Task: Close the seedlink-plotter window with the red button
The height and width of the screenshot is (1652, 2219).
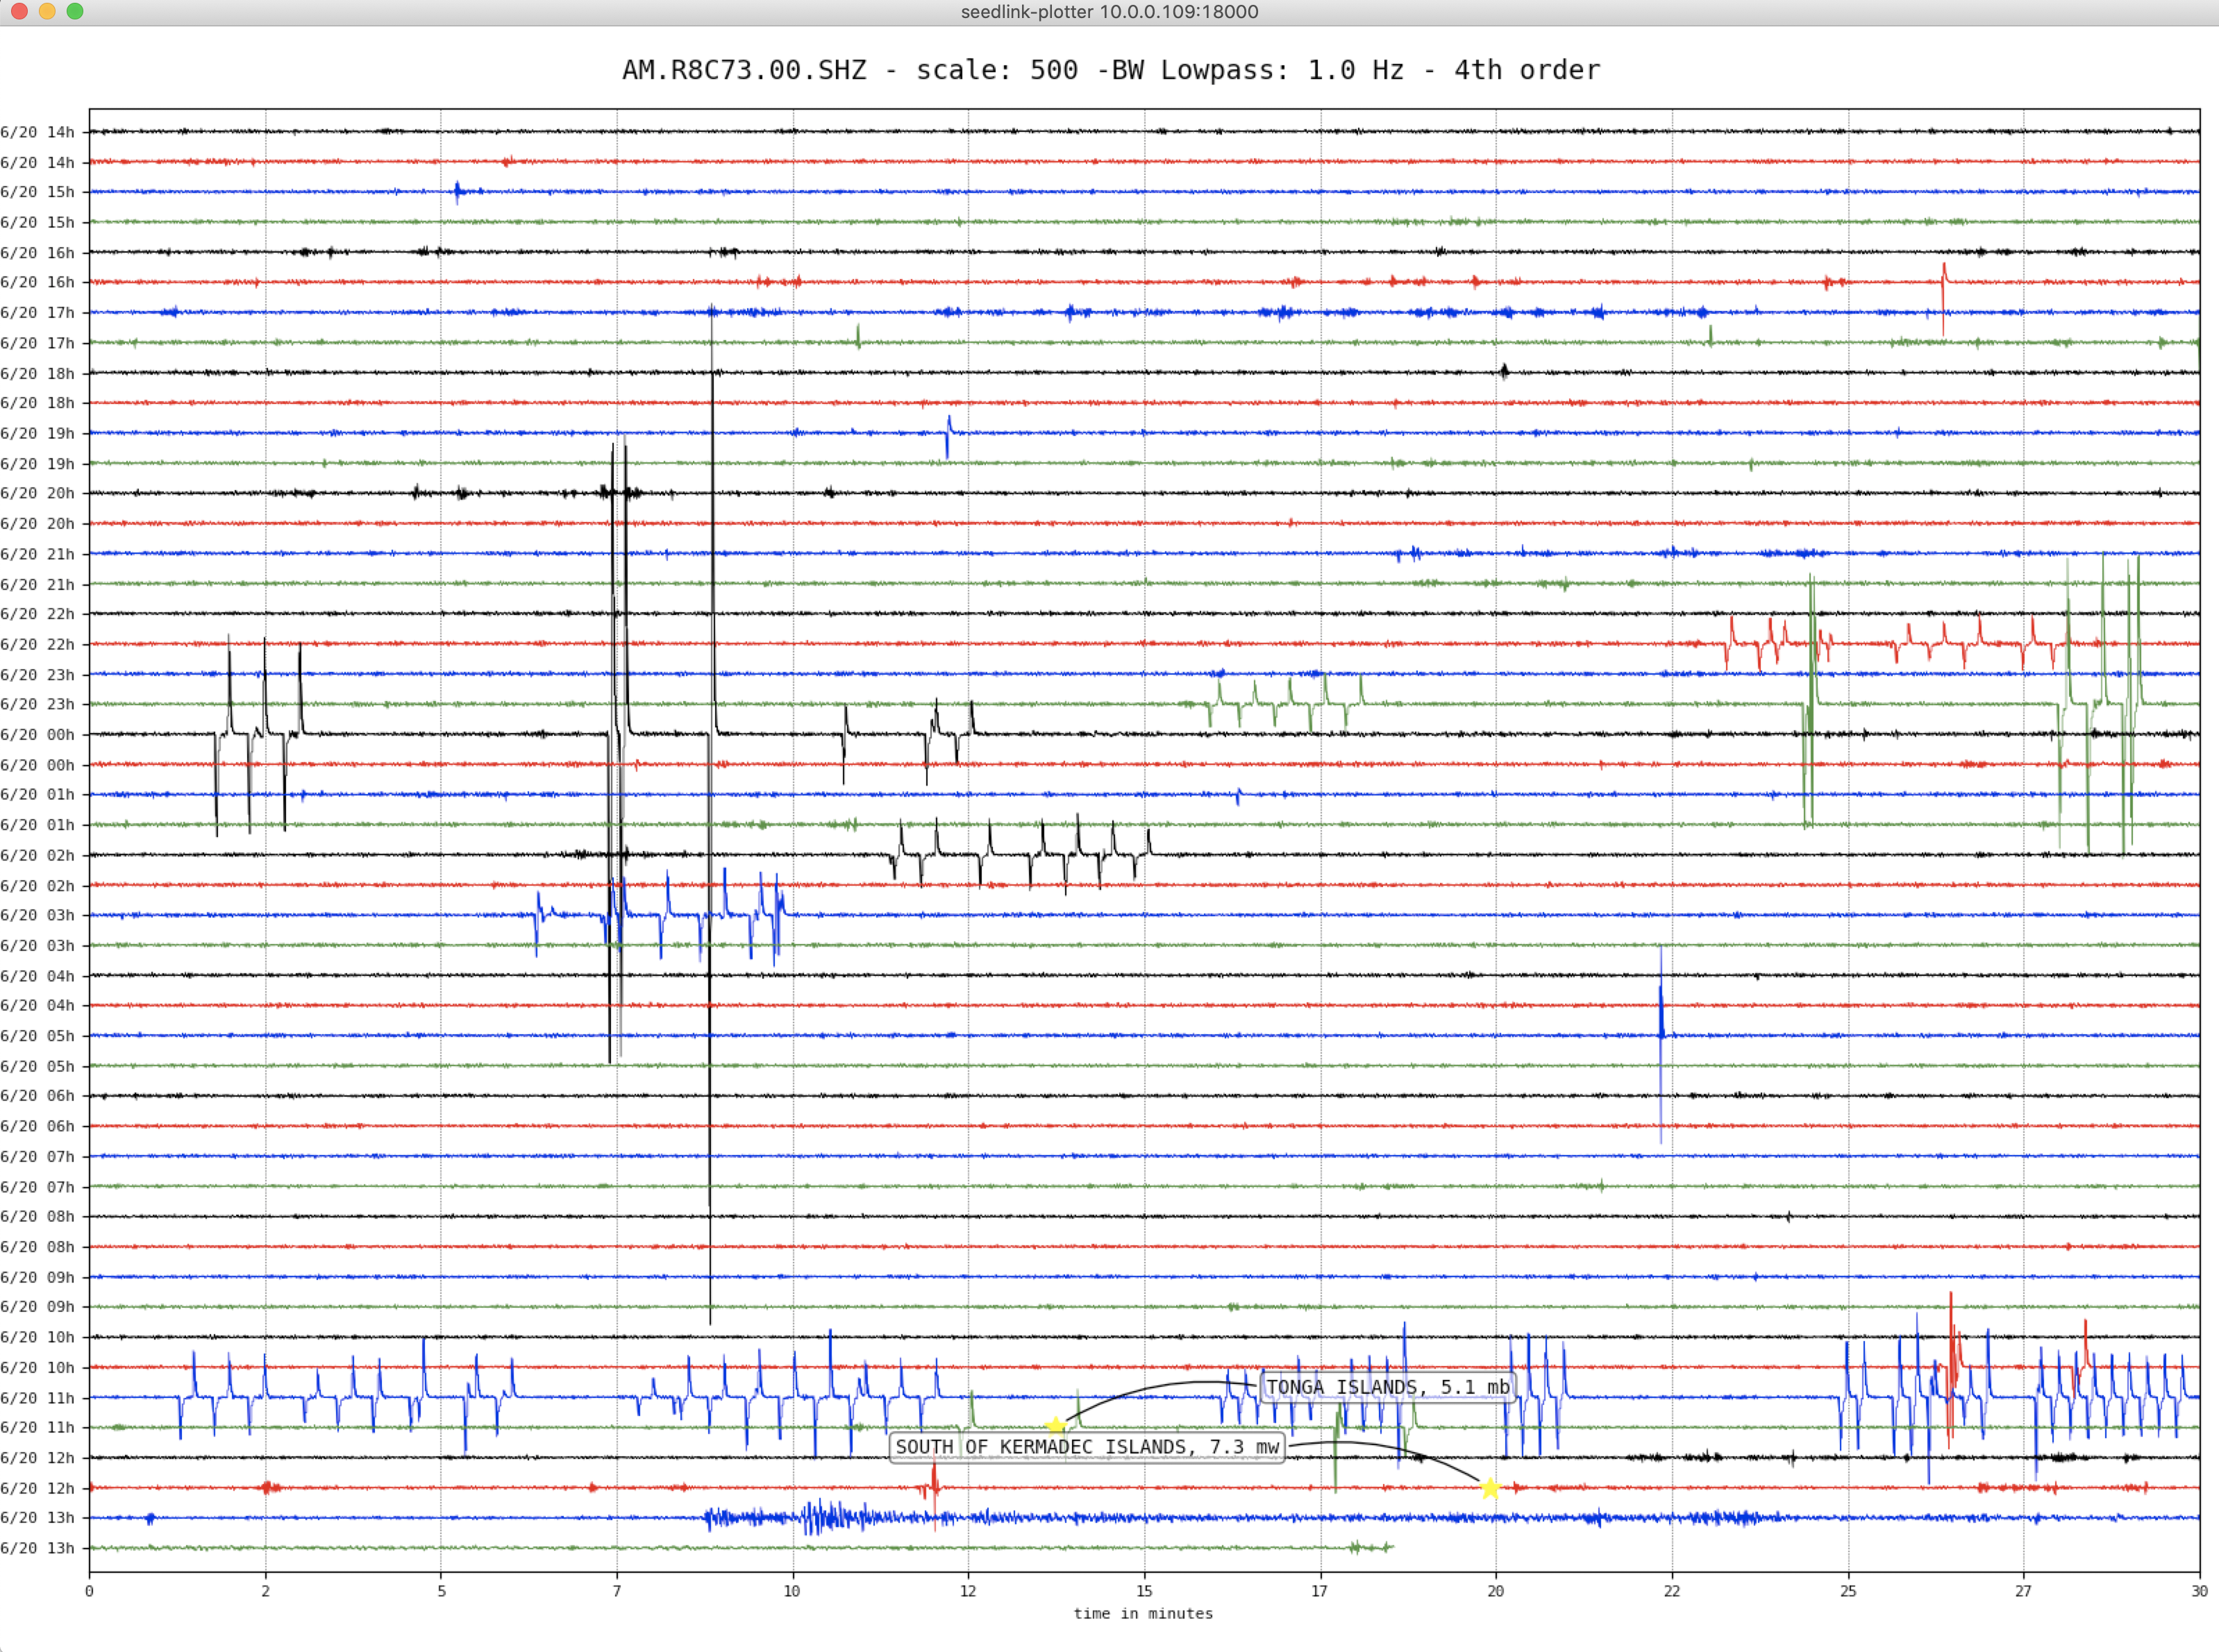Action: click(x=19, y=11)
